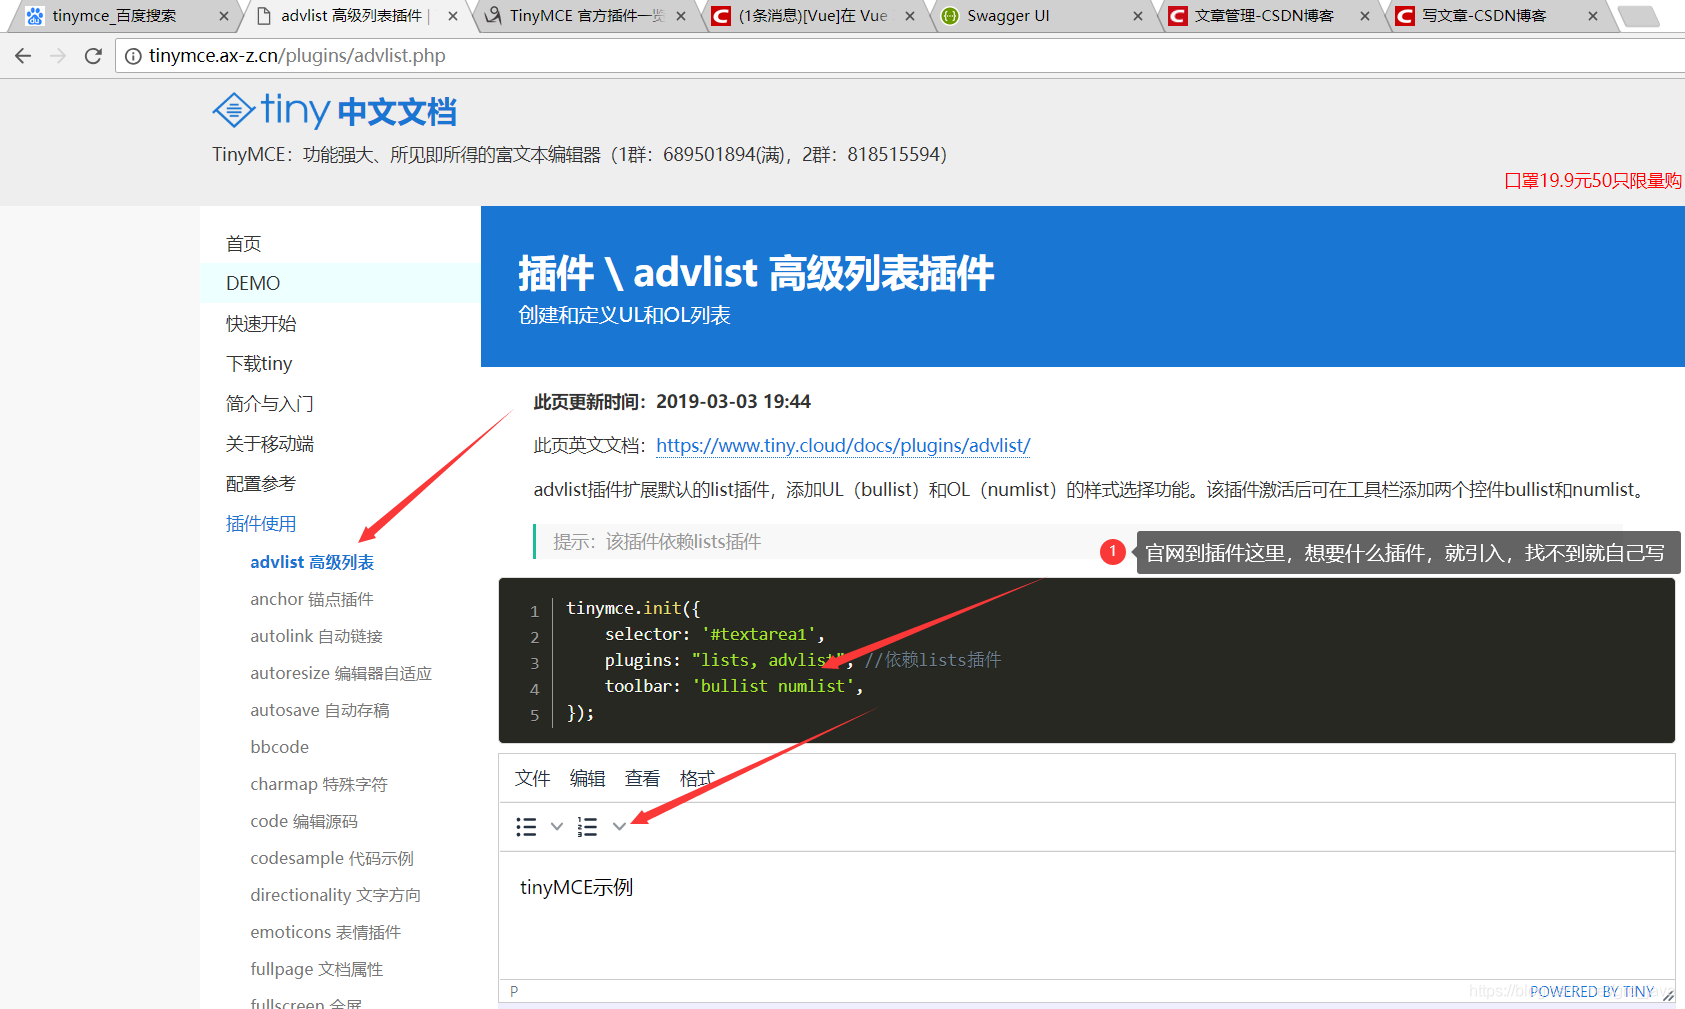Screen dimensions: 1685x1009
Task: Switch to TinyMCE 官方插件一览 tab
Action: point(586,16)
